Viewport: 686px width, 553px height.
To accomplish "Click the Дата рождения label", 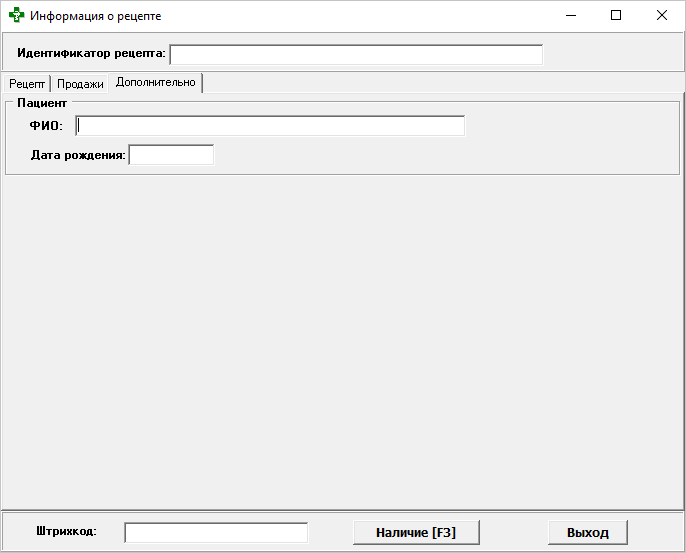I will tap(79, 155).
